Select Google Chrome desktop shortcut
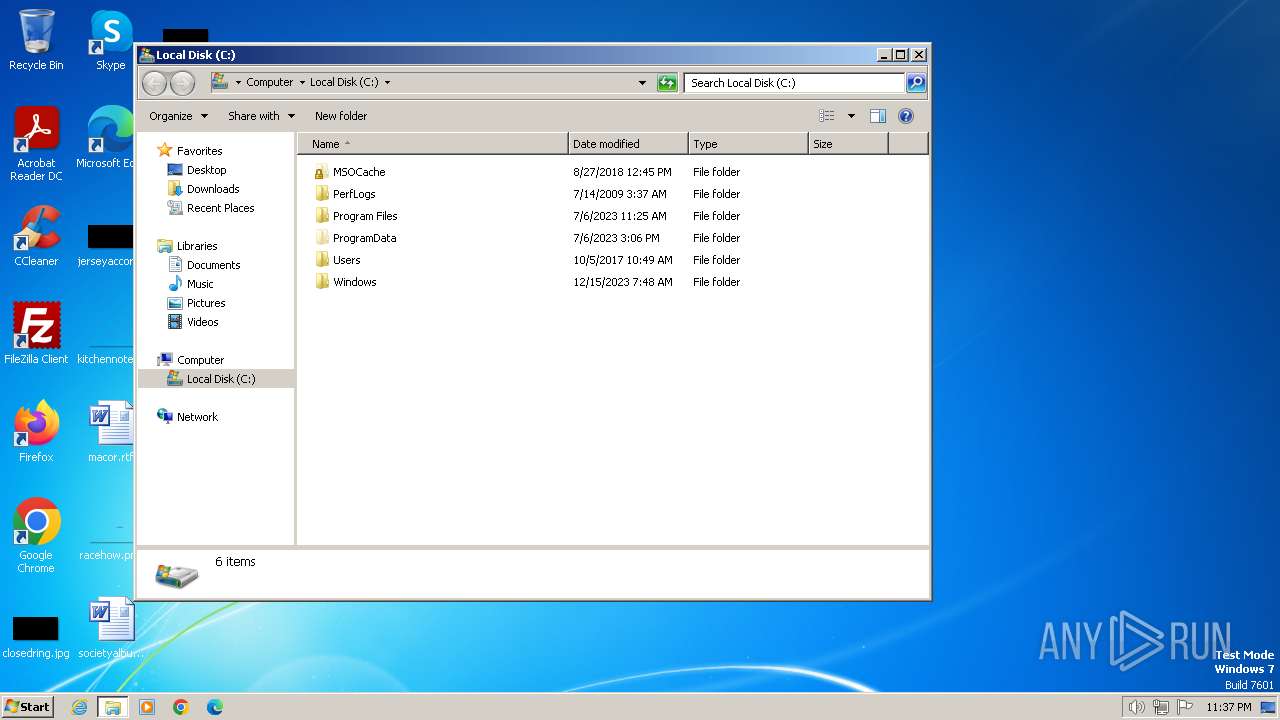 coord(36,536)
